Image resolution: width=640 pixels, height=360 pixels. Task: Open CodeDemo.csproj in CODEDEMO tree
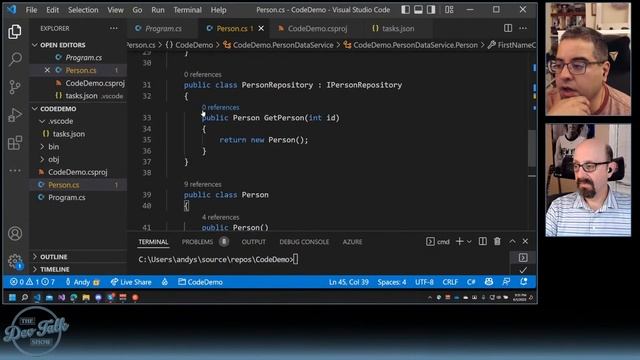coord(78,172)
